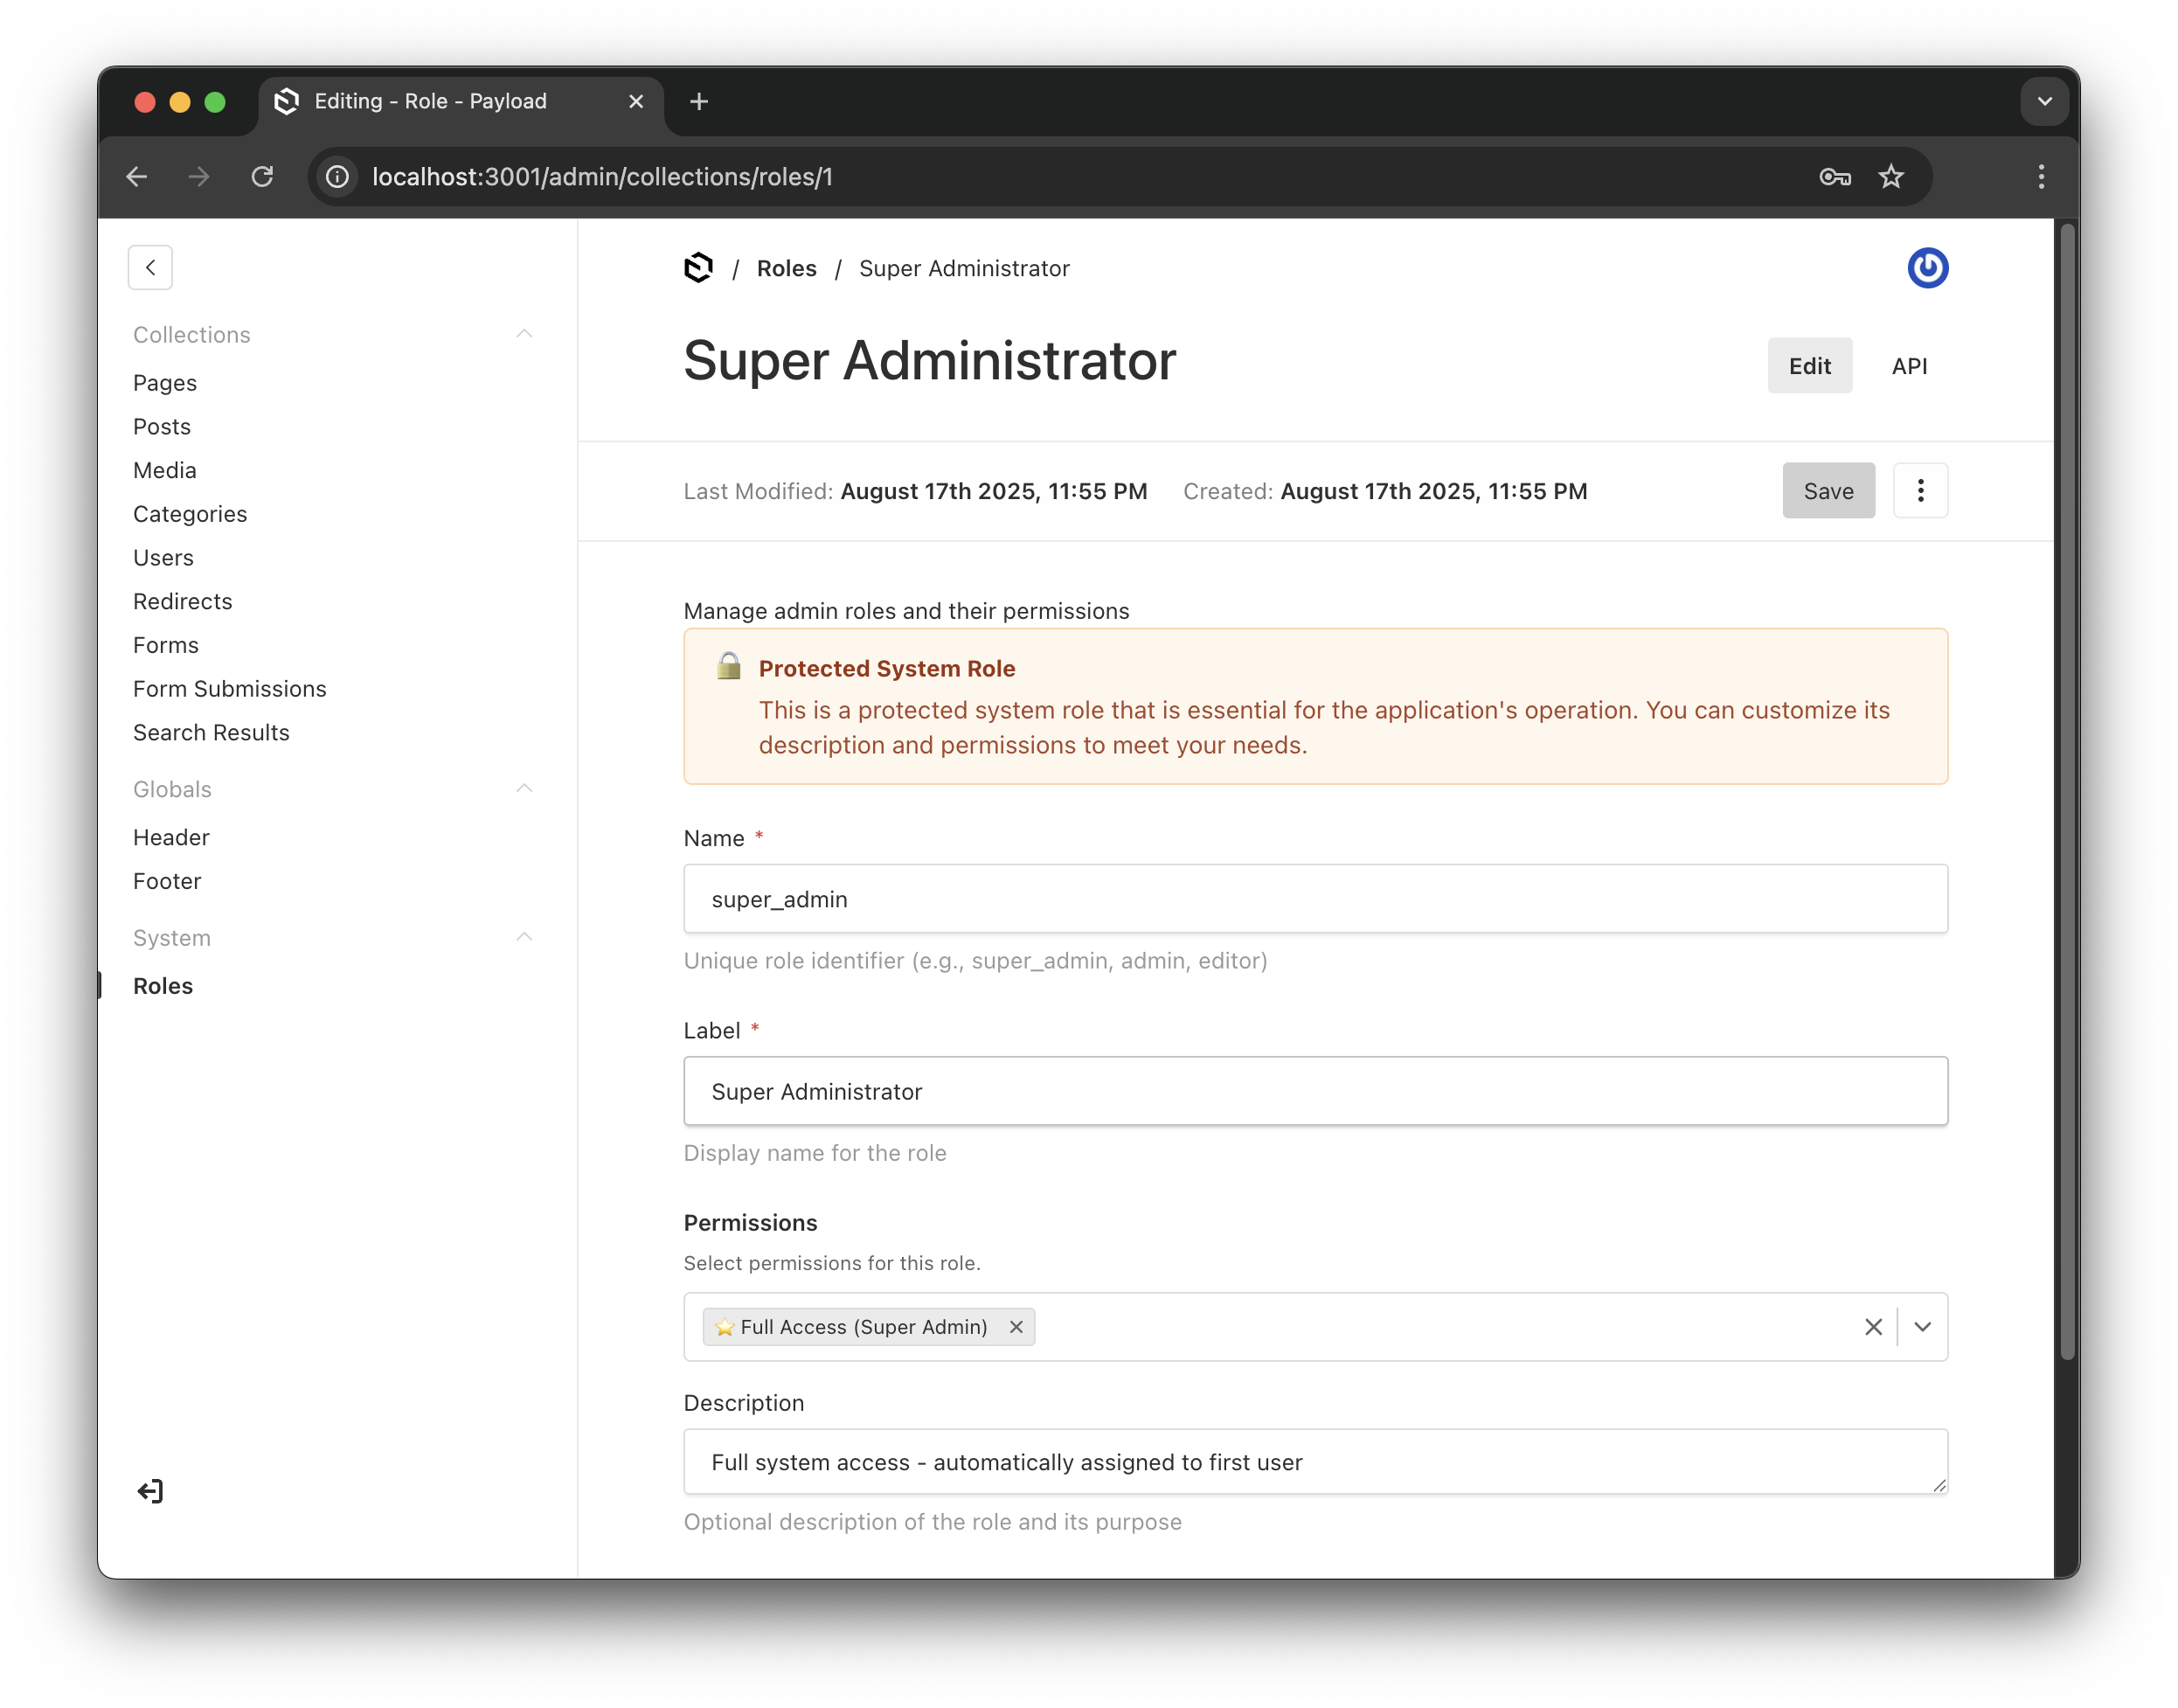Click the Payload logo home breadcrumb icon
The height and width of the screenshot is (1708, 2178).
pos(698,268)
